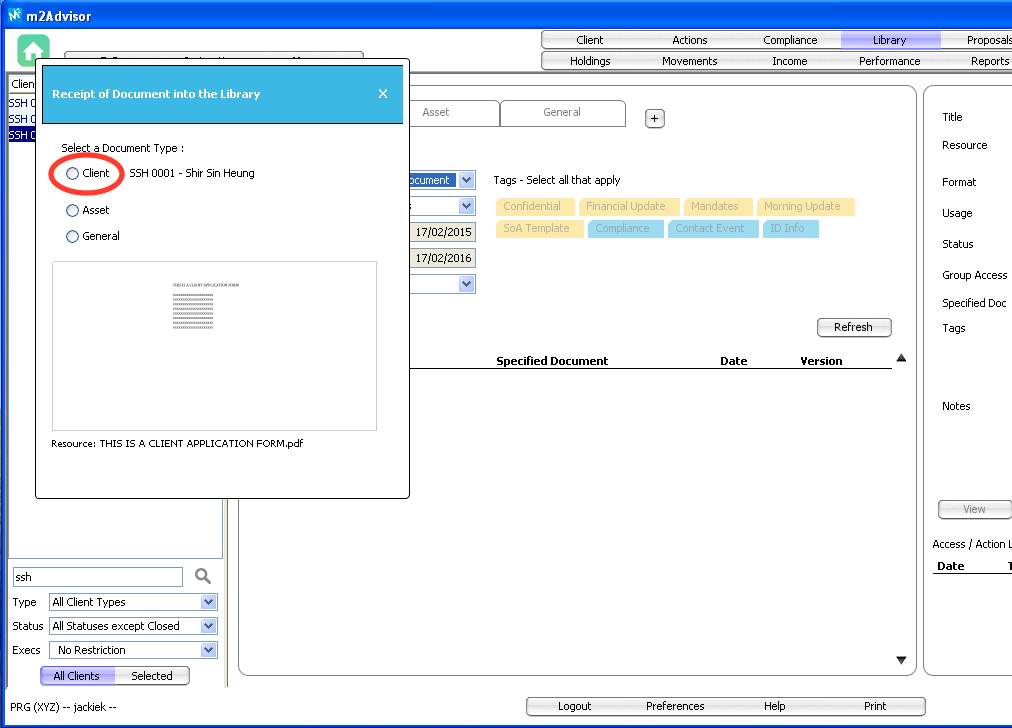This screenshot has height=728, width=1012.
Task: Click the Logout button
Action: (x=574, y=706)
